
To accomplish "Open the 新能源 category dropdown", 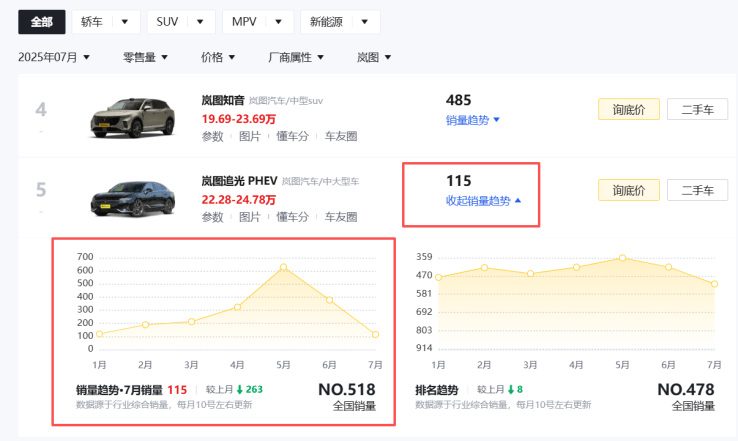I will 340,22.
